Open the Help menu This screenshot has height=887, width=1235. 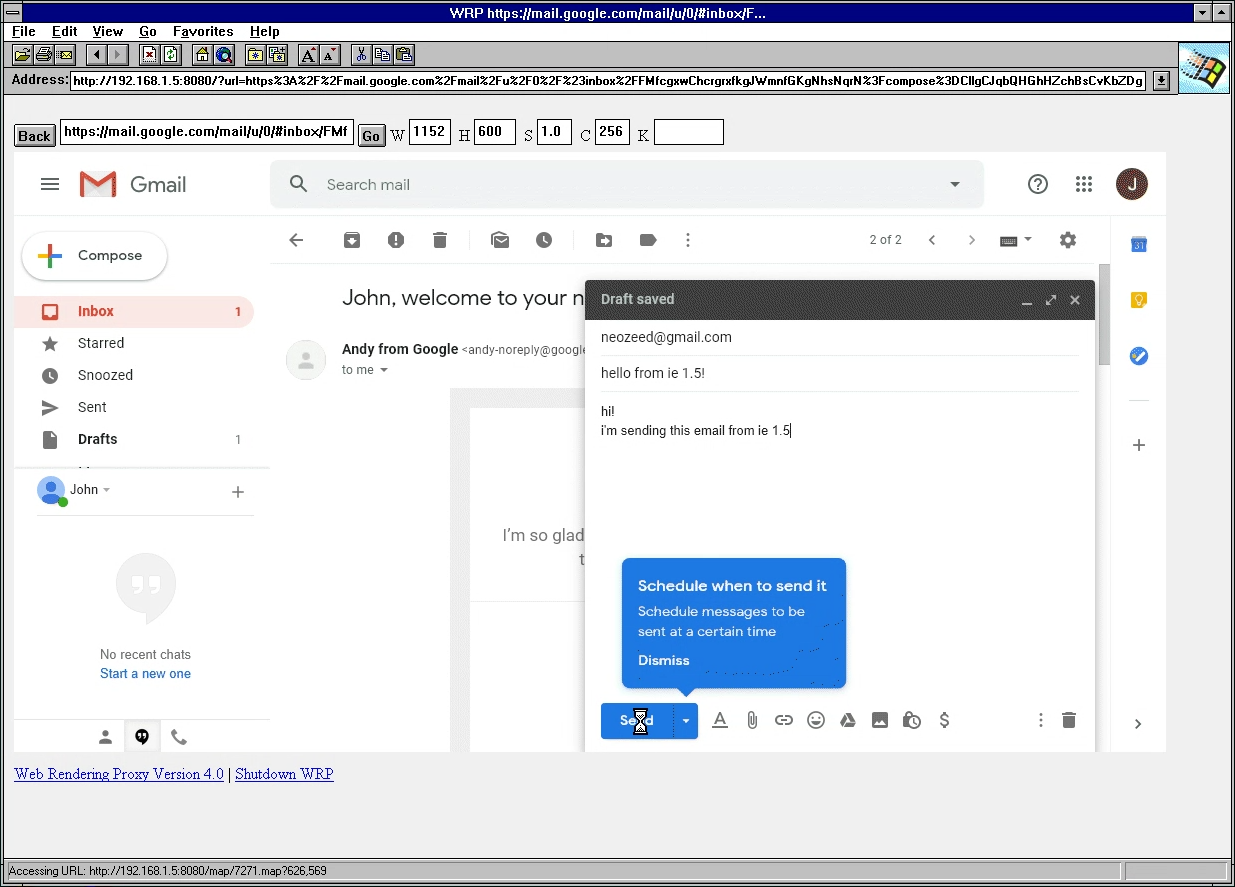click(x=265, y=32)
